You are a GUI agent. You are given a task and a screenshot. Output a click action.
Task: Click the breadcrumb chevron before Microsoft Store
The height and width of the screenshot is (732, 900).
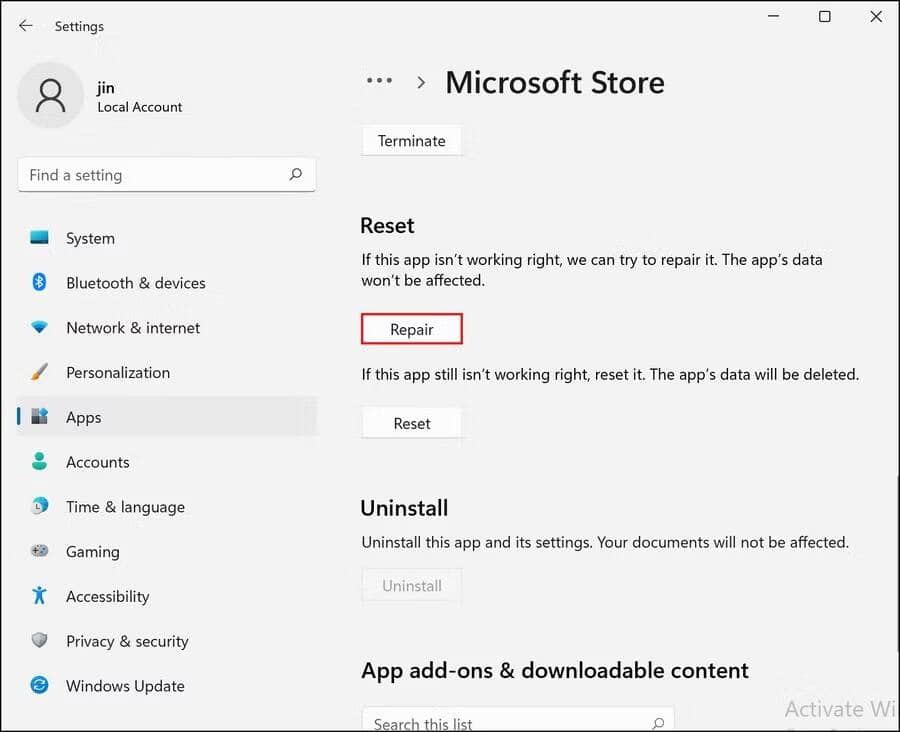(421, 83)
